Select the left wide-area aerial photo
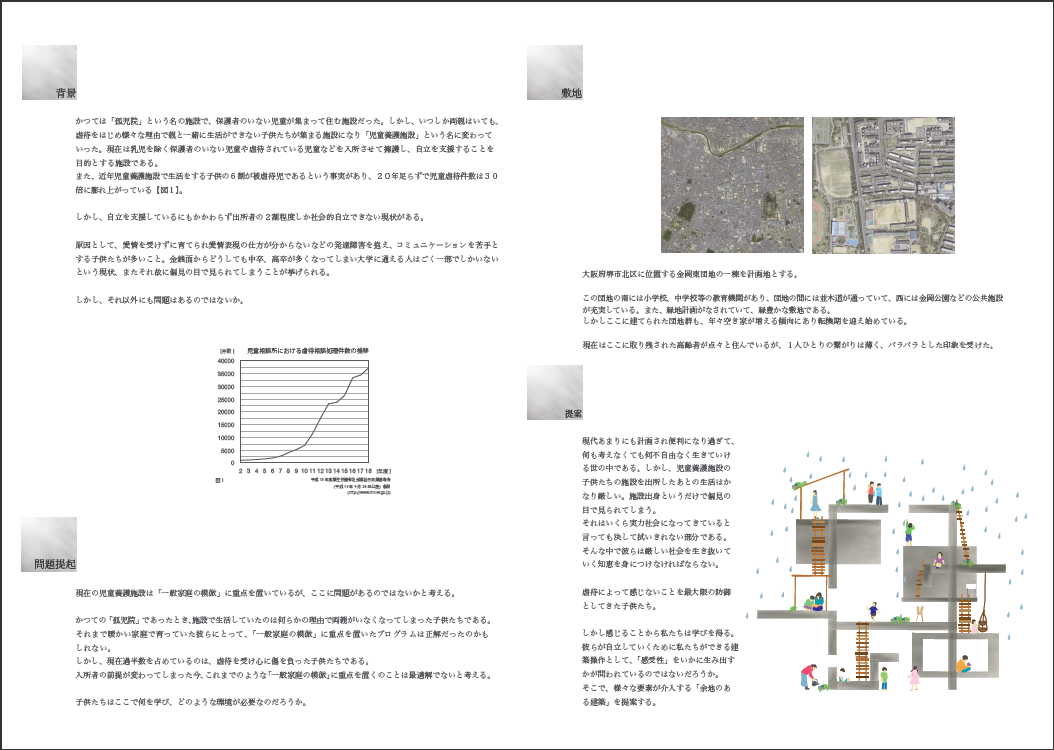1054x750 pixels. coord(730,185)
